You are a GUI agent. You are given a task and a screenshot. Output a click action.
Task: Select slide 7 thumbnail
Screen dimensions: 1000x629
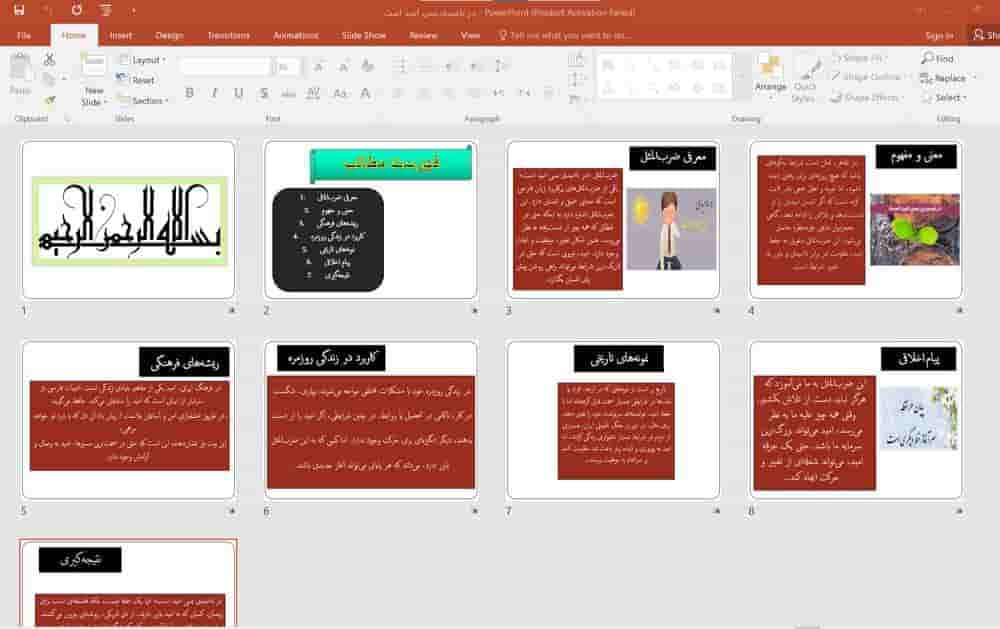613,419
